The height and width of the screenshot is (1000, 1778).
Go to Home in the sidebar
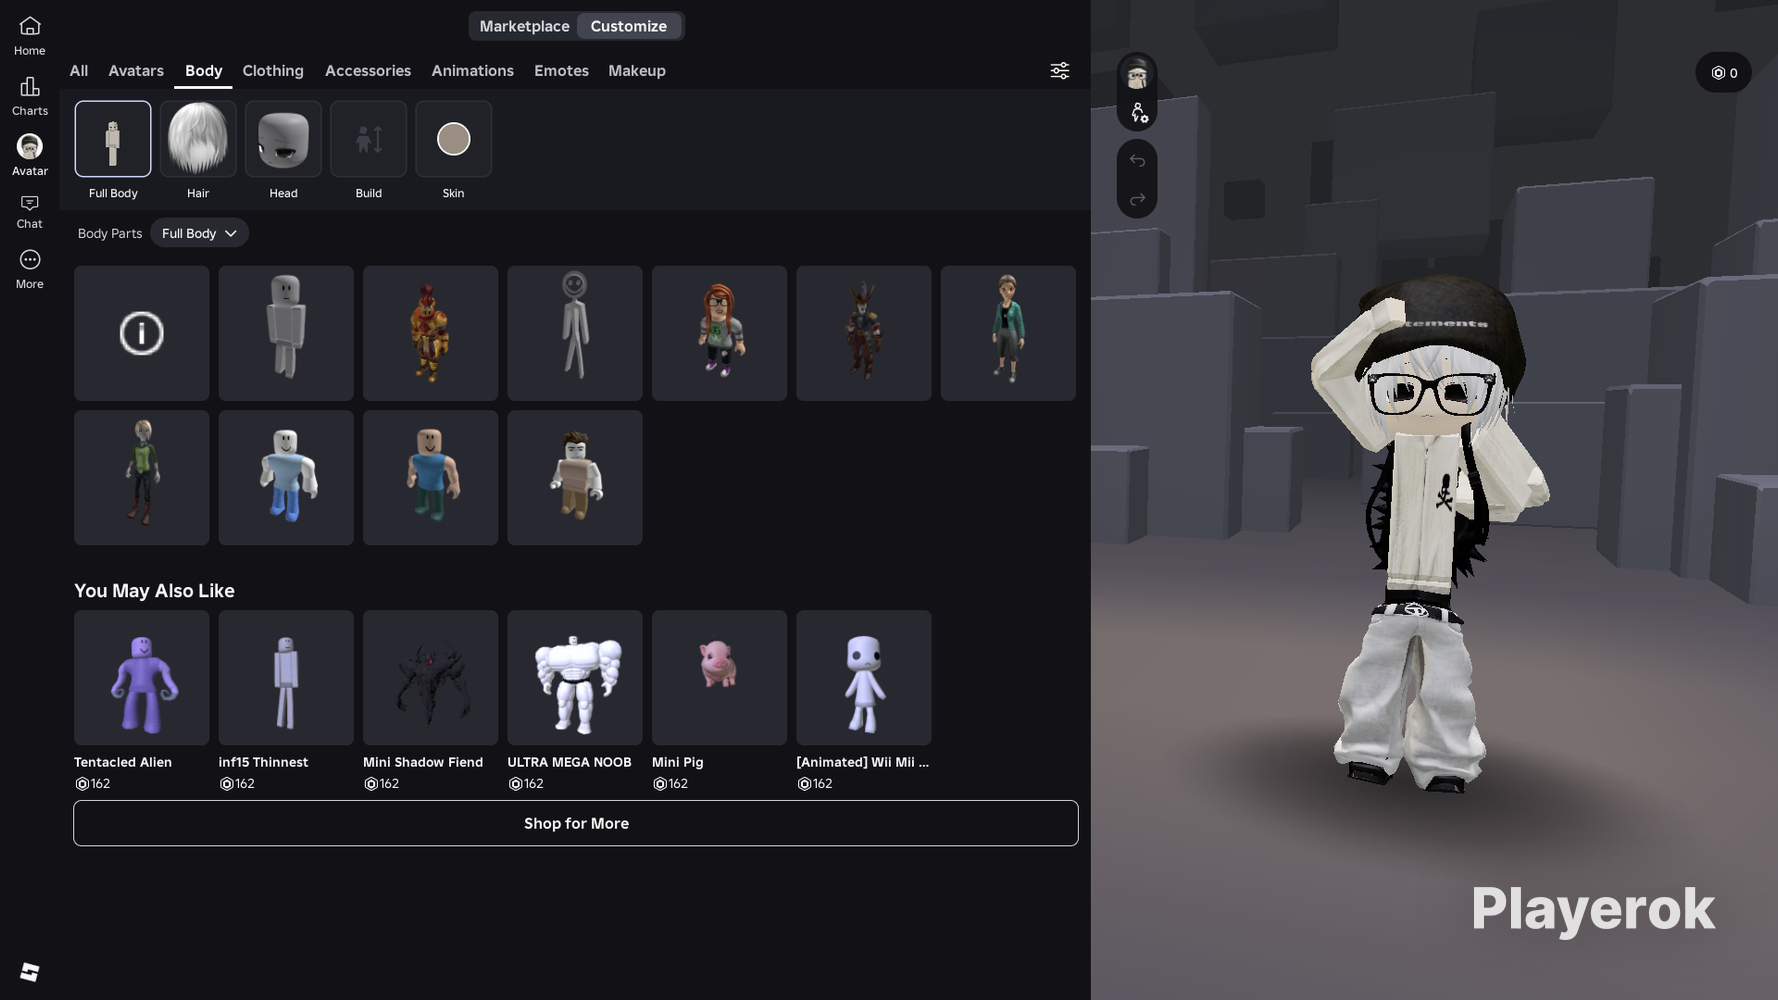pos(29,36)
